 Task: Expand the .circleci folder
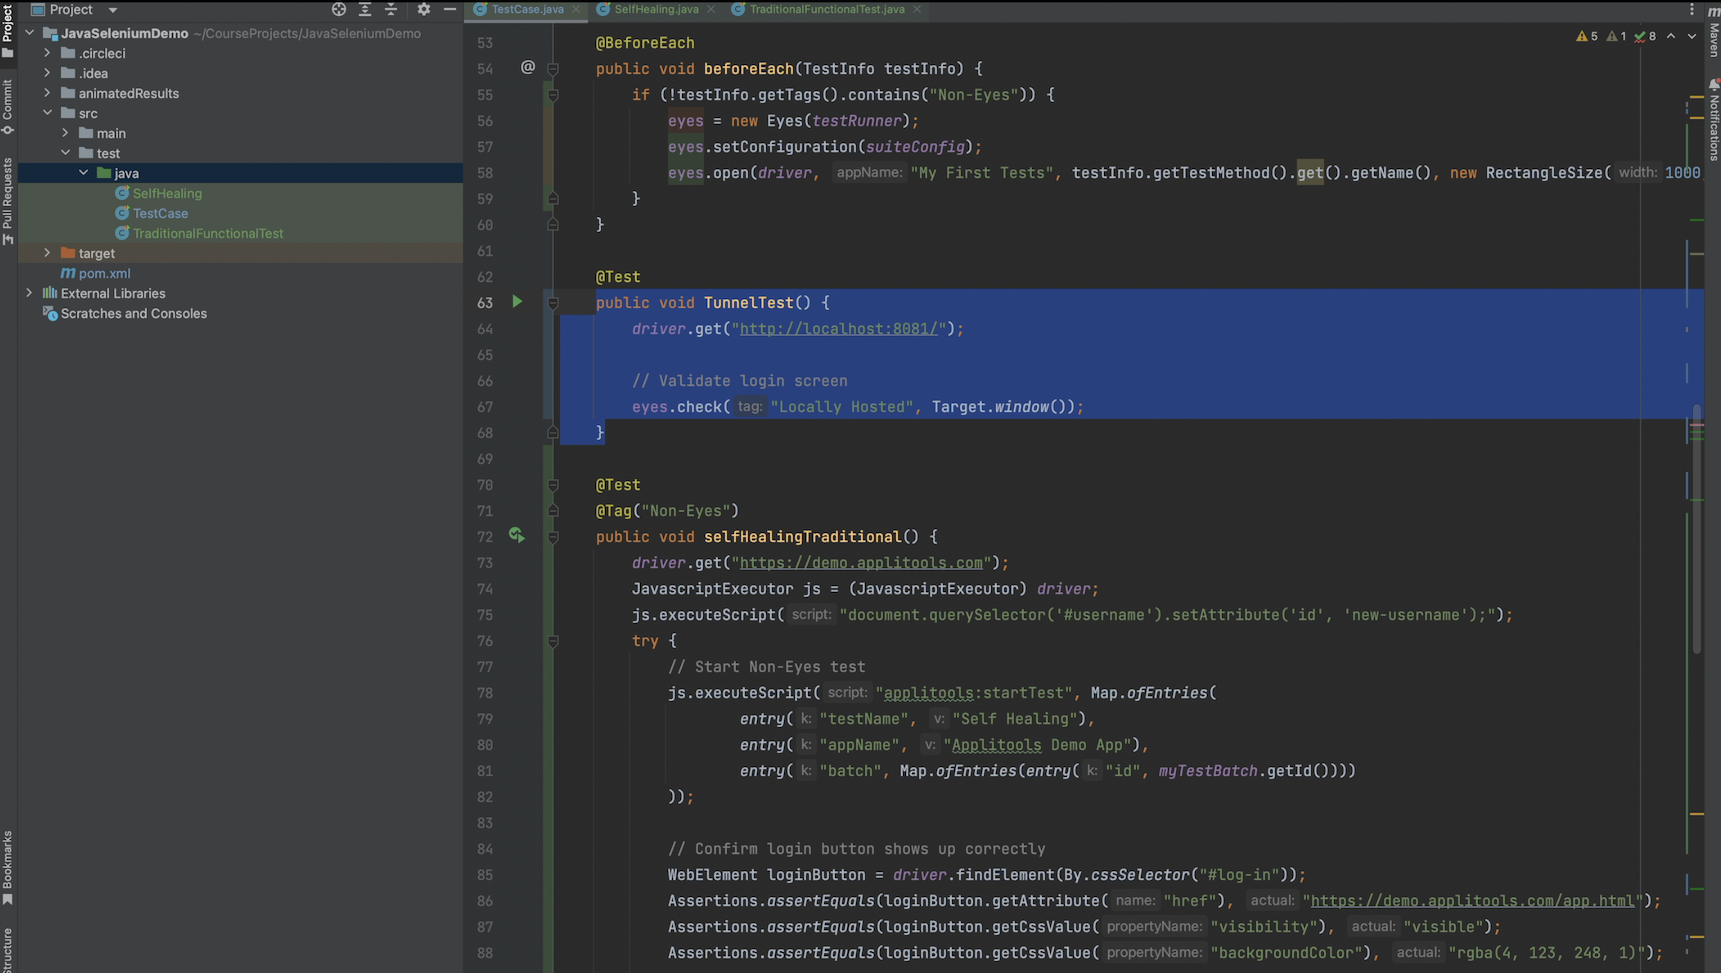click(x=47, y=53)
